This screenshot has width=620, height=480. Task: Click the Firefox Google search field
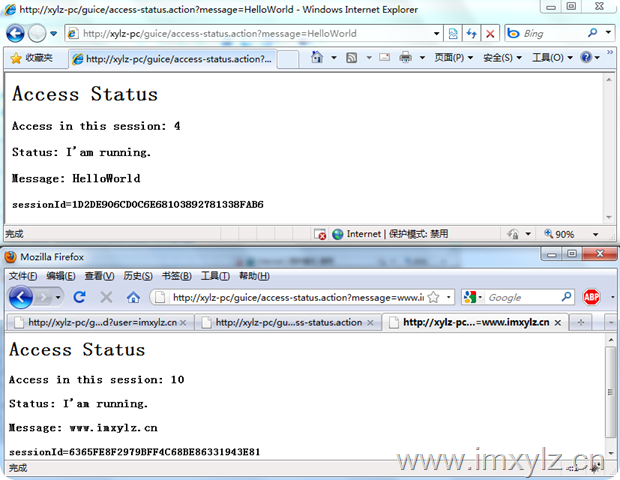coord(524,297)
